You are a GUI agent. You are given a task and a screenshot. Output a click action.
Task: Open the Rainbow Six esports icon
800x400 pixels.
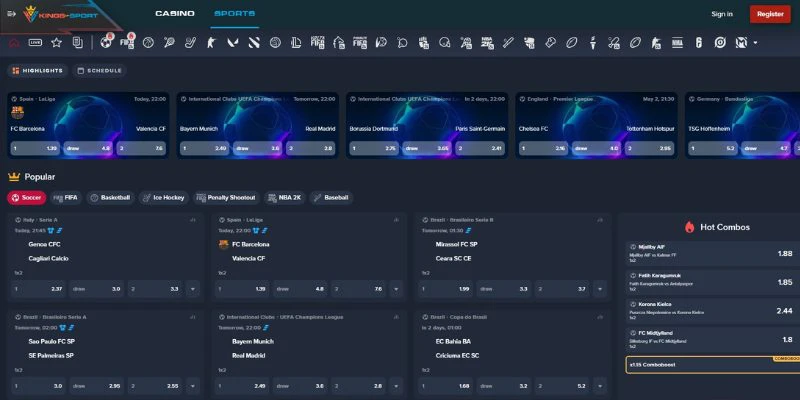[x=698, y=42]
